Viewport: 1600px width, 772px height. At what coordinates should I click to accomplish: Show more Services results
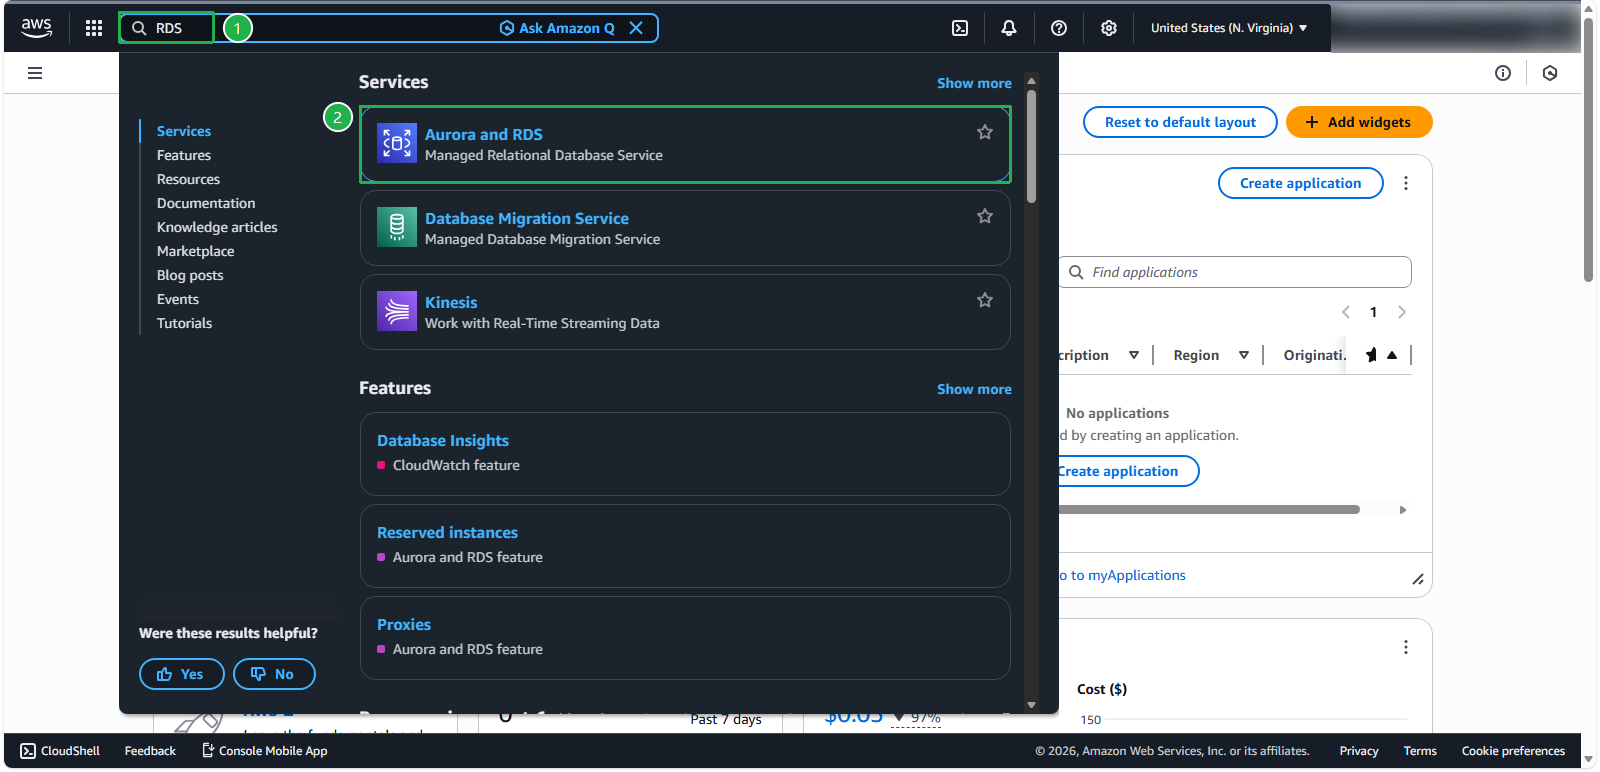pyautogui.click(x=974, y=83)
